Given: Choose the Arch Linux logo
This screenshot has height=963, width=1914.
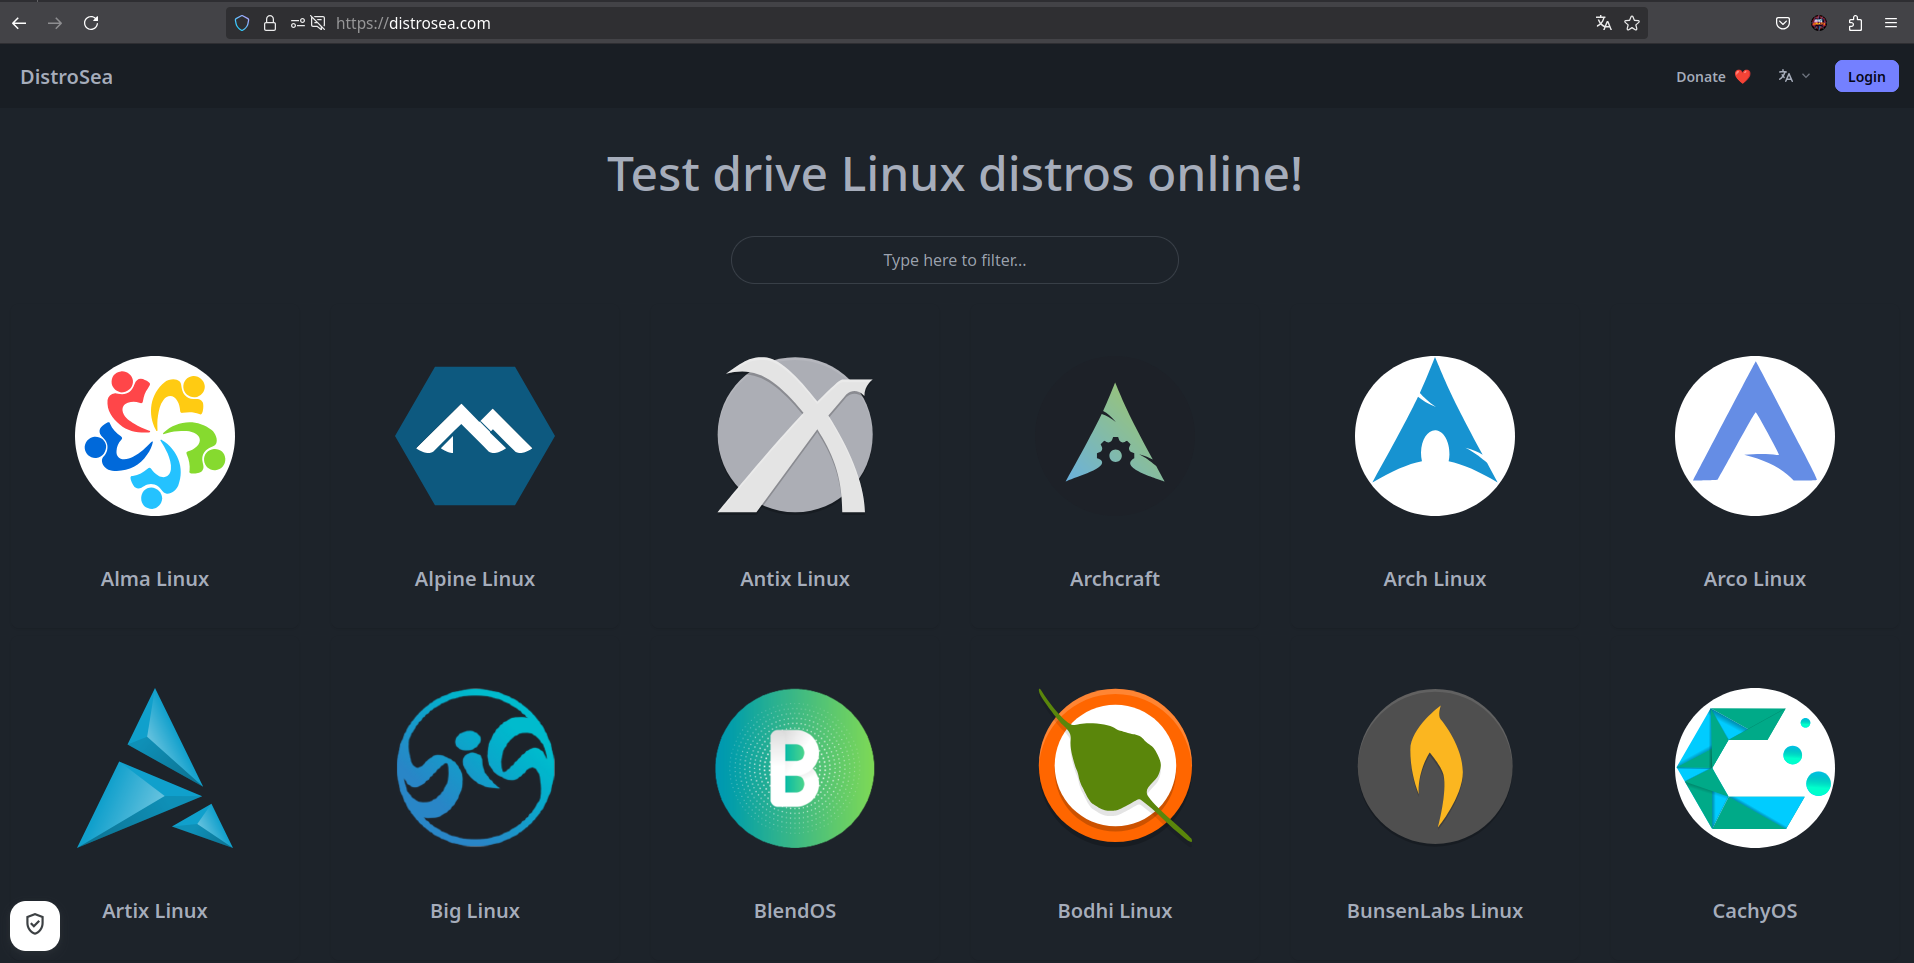Looking at the screenshot, I should click(1435, 436).
